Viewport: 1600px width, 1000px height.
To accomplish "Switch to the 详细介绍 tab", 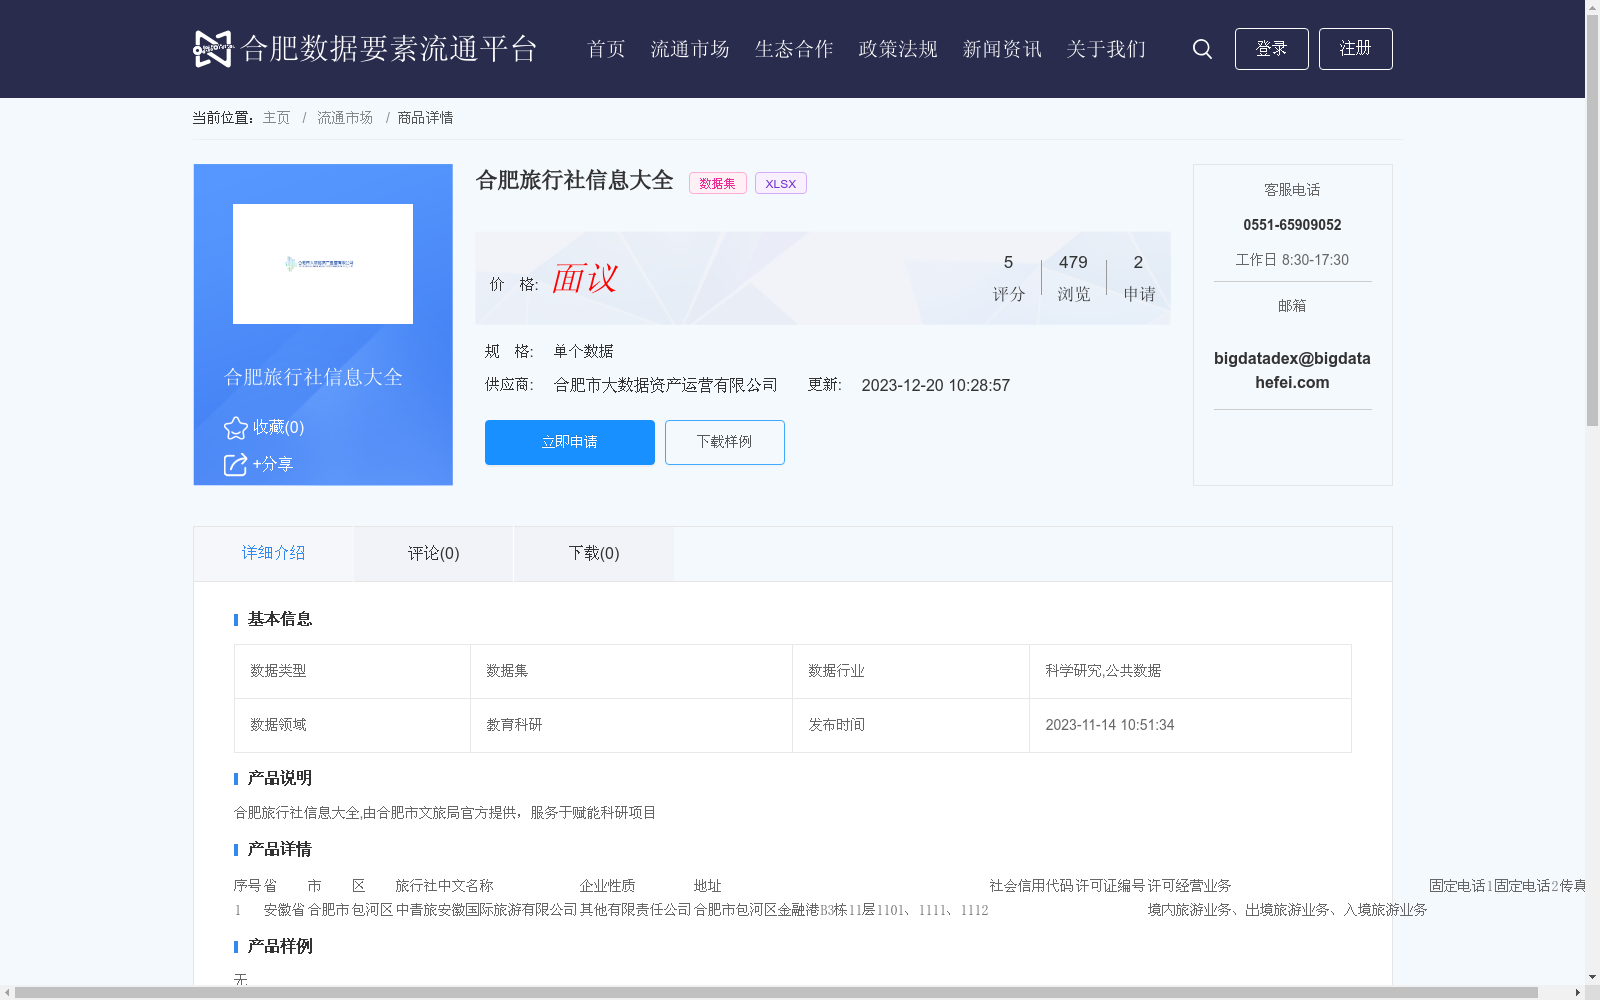I will tap(273, 553).
